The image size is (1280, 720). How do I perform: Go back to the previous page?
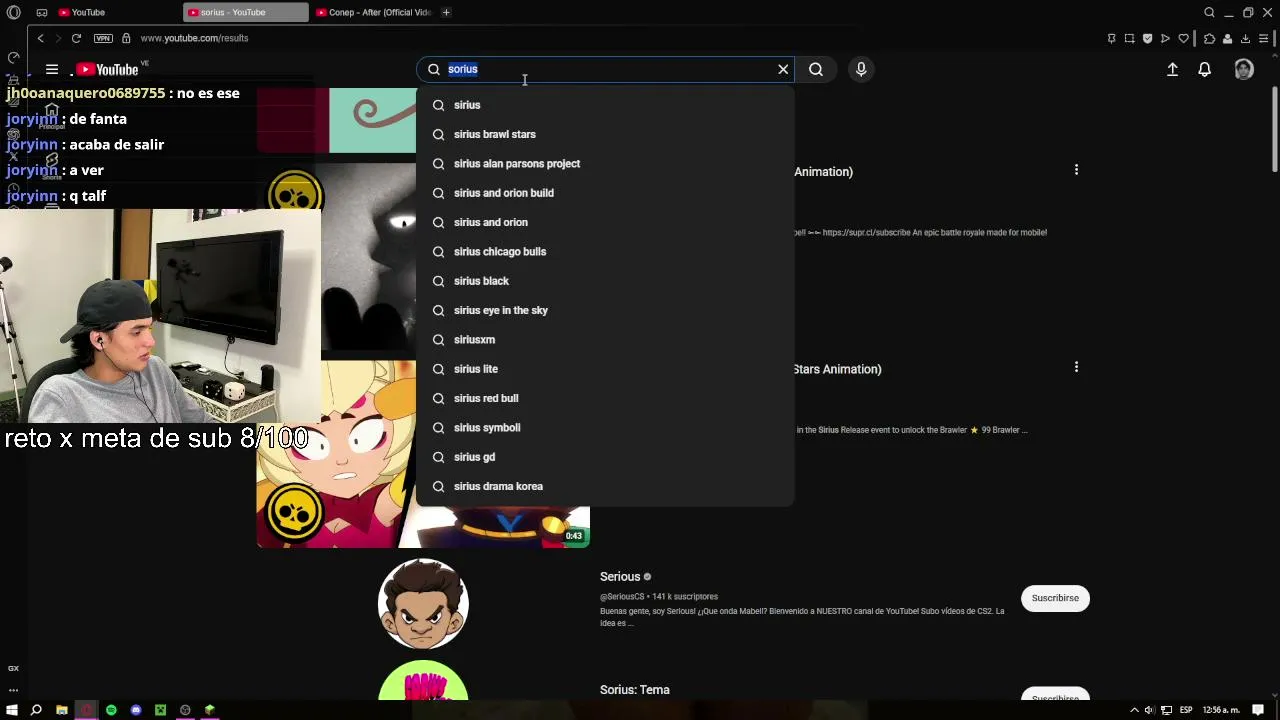[40, 38]
